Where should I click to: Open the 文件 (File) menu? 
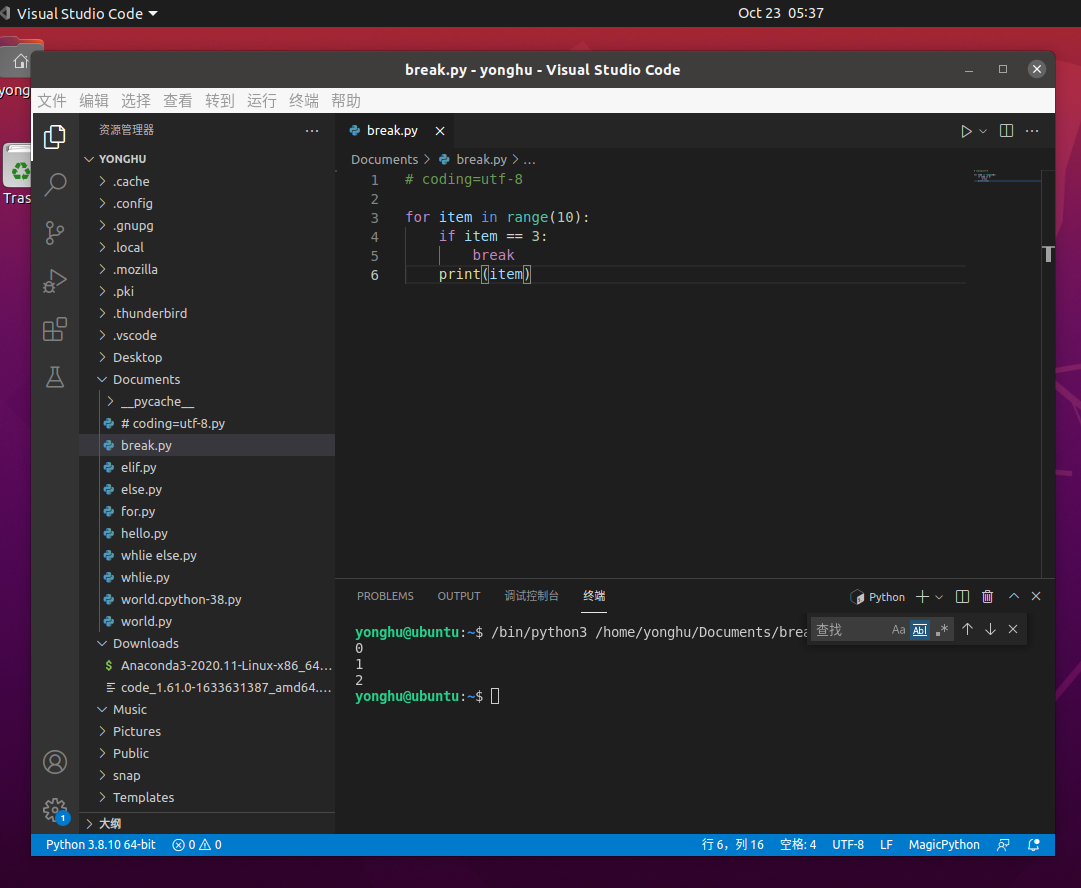(52, 101)
